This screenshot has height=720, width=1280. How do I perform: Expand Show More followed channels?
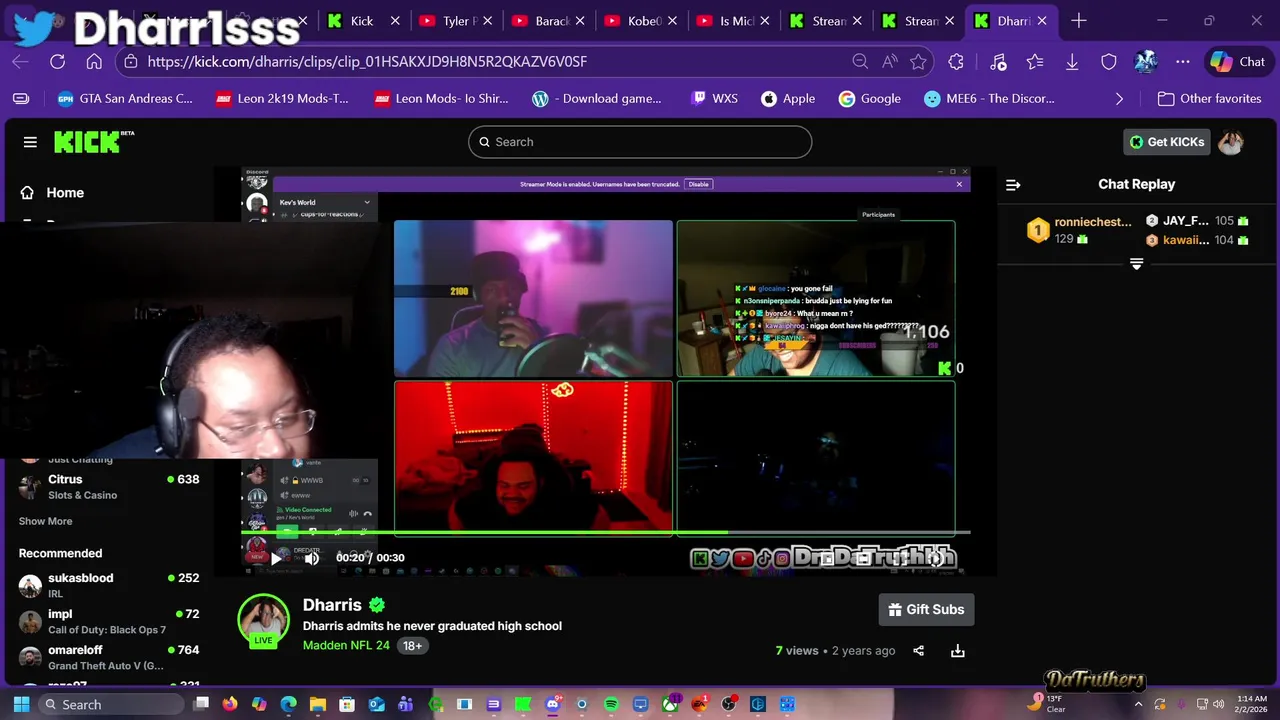pyautogui.click(x=45, y=521)
